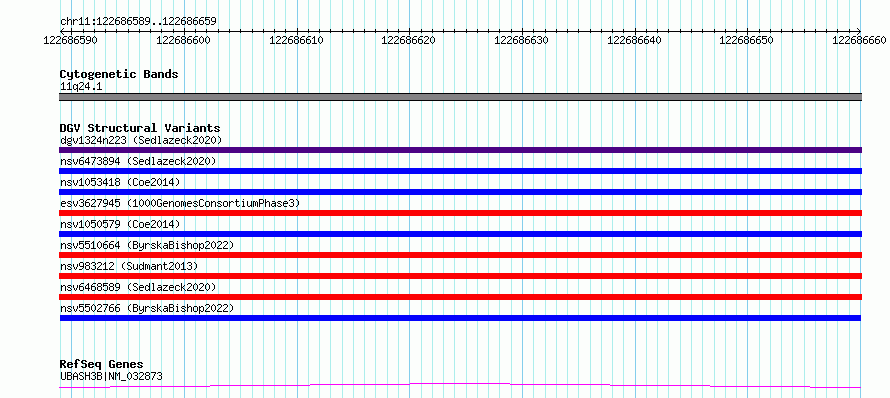Image resolution: width=890 pixels, height=398 pixels.
Task: Click the red bar under esv3627945
Action: (x=460, y=213)
